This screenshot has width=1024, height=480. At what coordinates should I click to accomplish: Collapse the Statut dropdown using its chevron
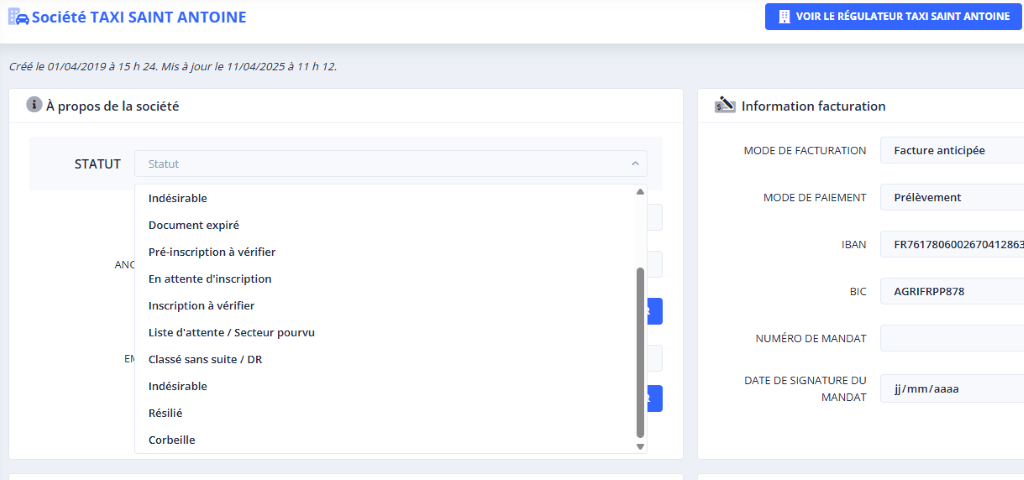click(635, 164)
